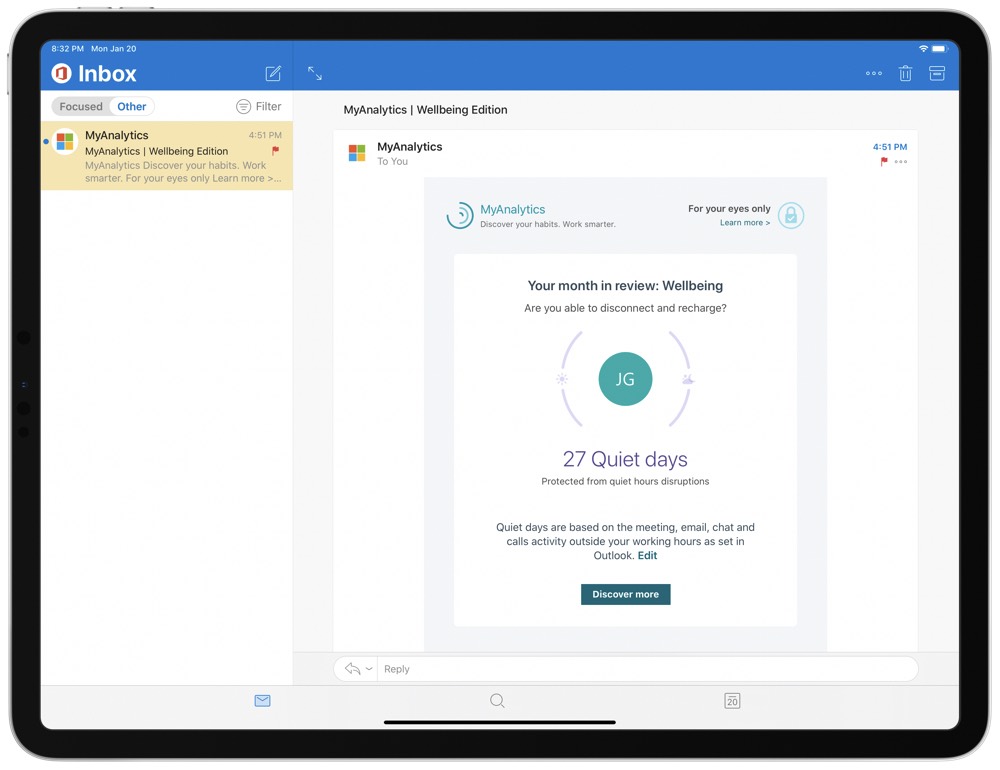Image resolution: width=1000 pixels, height=770 pixels.
Task: Open the MyAnalytics email in list
Action: 167,156
